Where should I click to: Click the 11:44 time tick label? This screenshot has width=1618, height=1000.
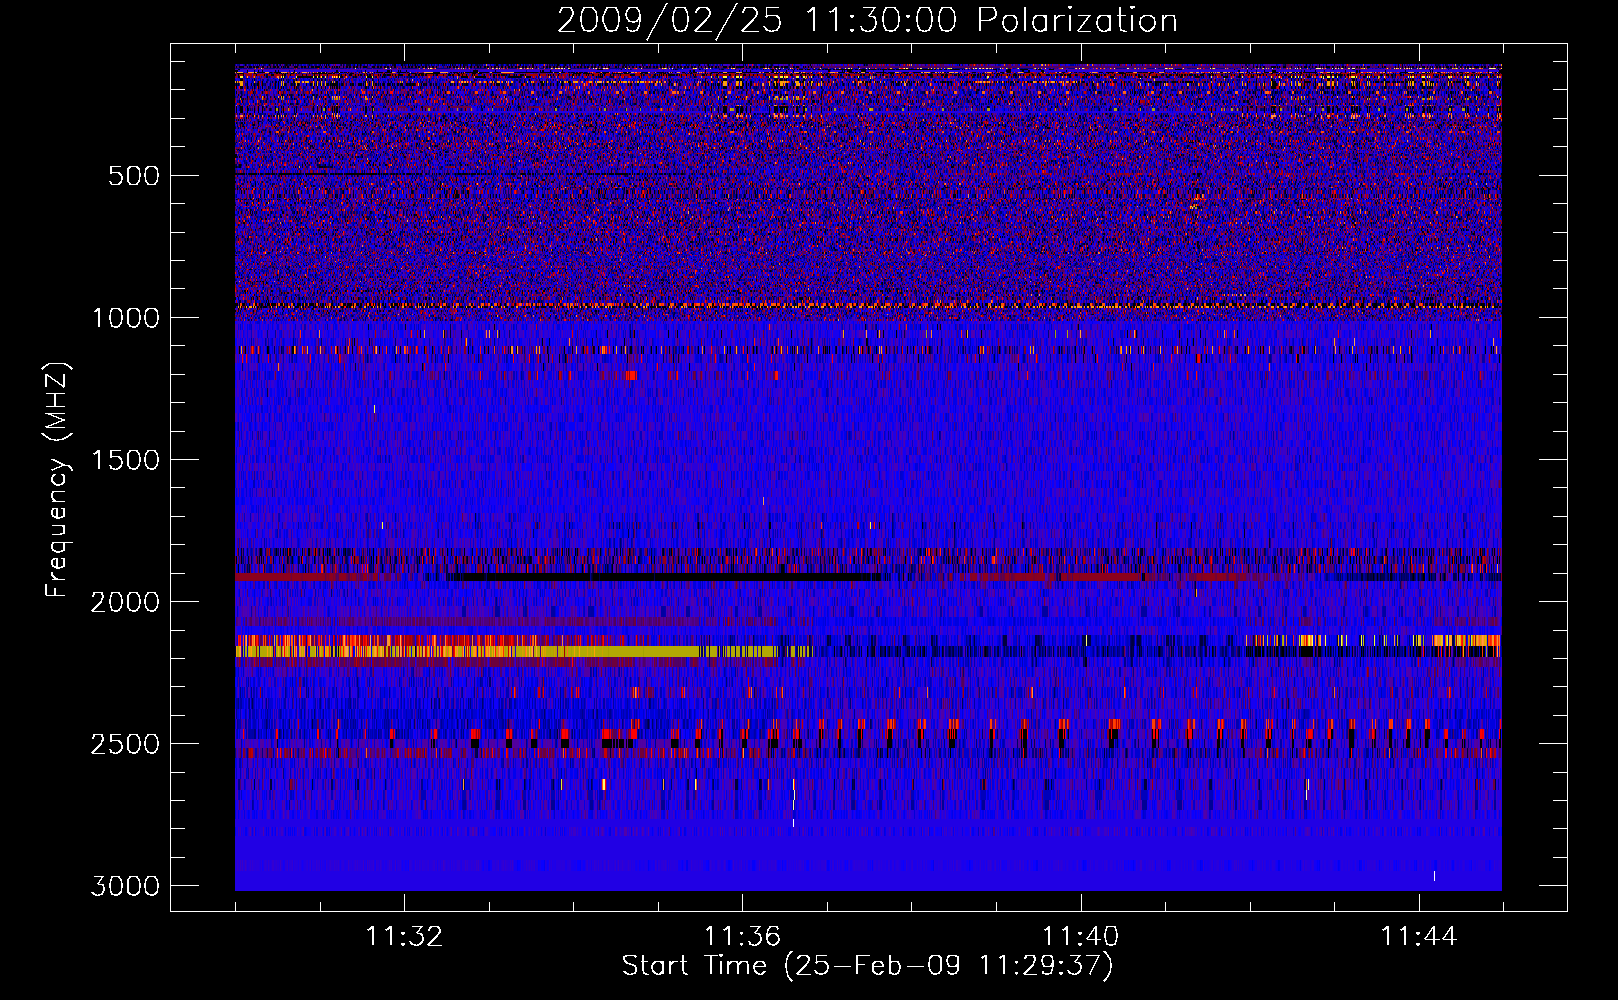(1419, 937)
